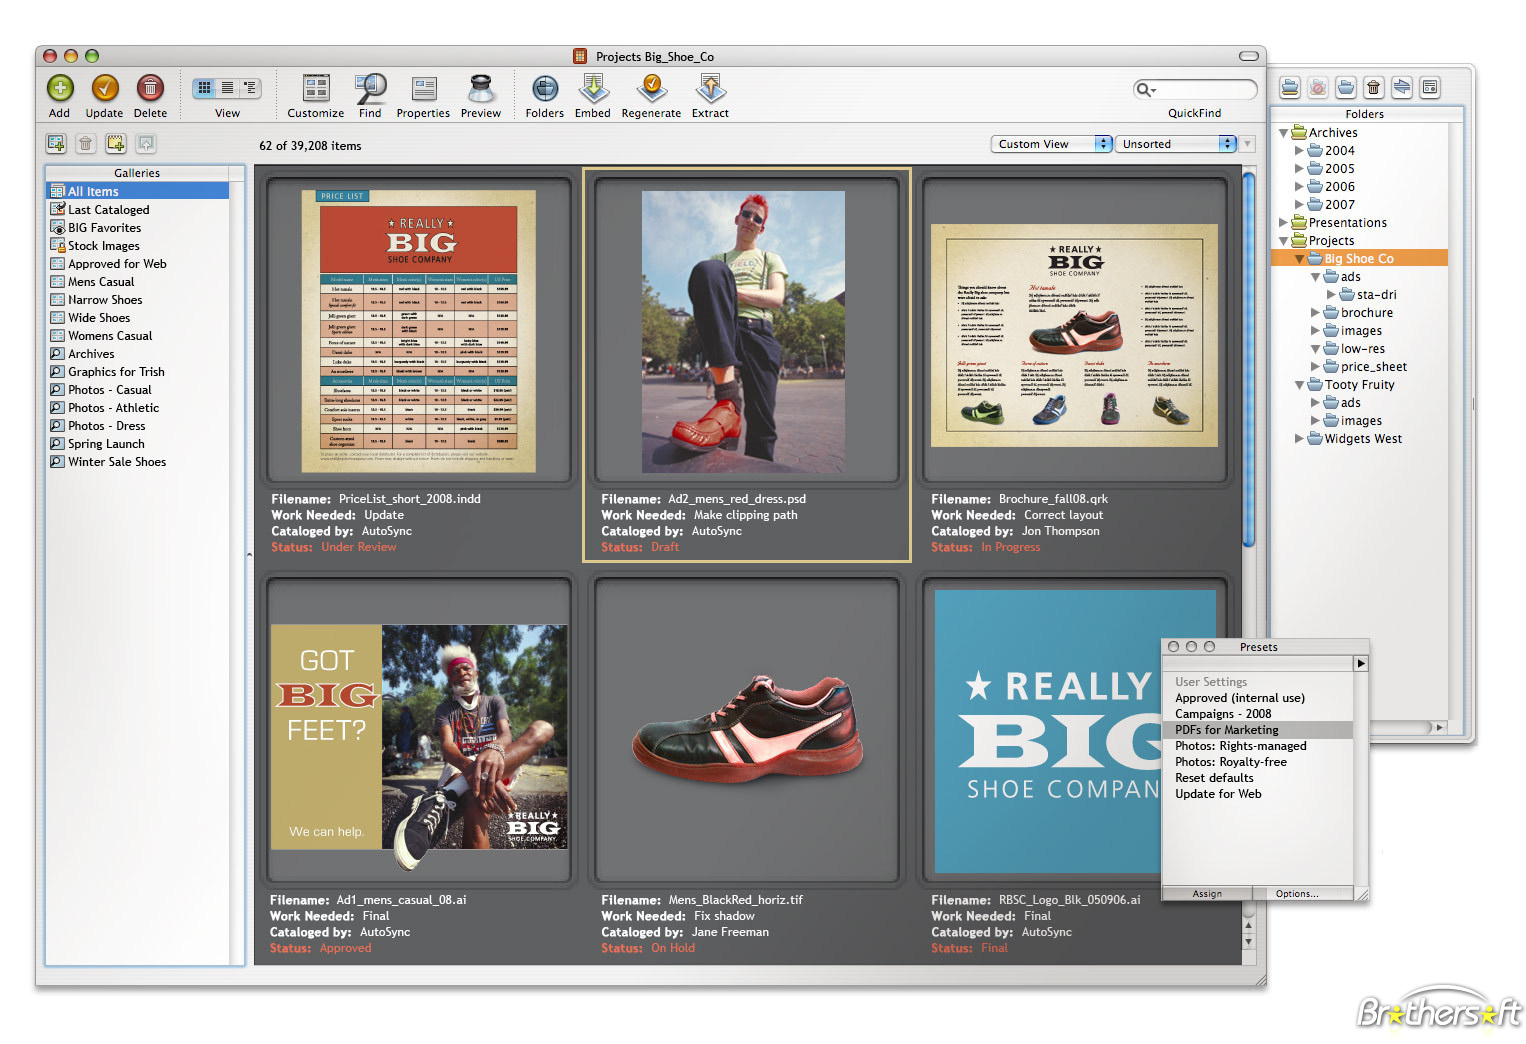Click the red Delete icon
The height and width of the screenshot is (1044, 1526).
(150, 89)
